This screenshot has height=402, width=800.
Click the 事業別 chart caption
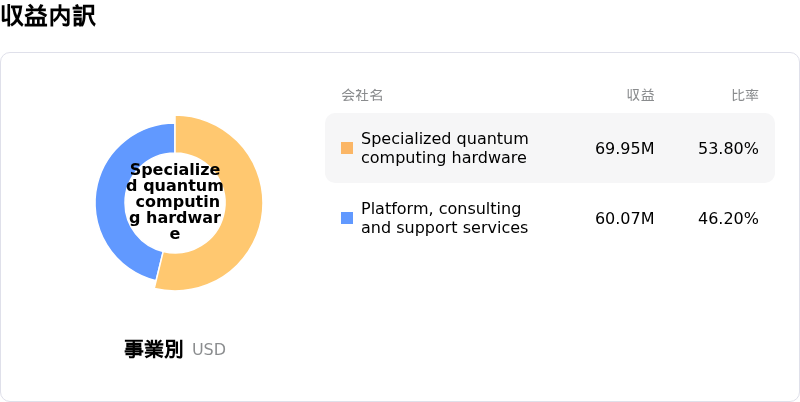pos(153,349)
